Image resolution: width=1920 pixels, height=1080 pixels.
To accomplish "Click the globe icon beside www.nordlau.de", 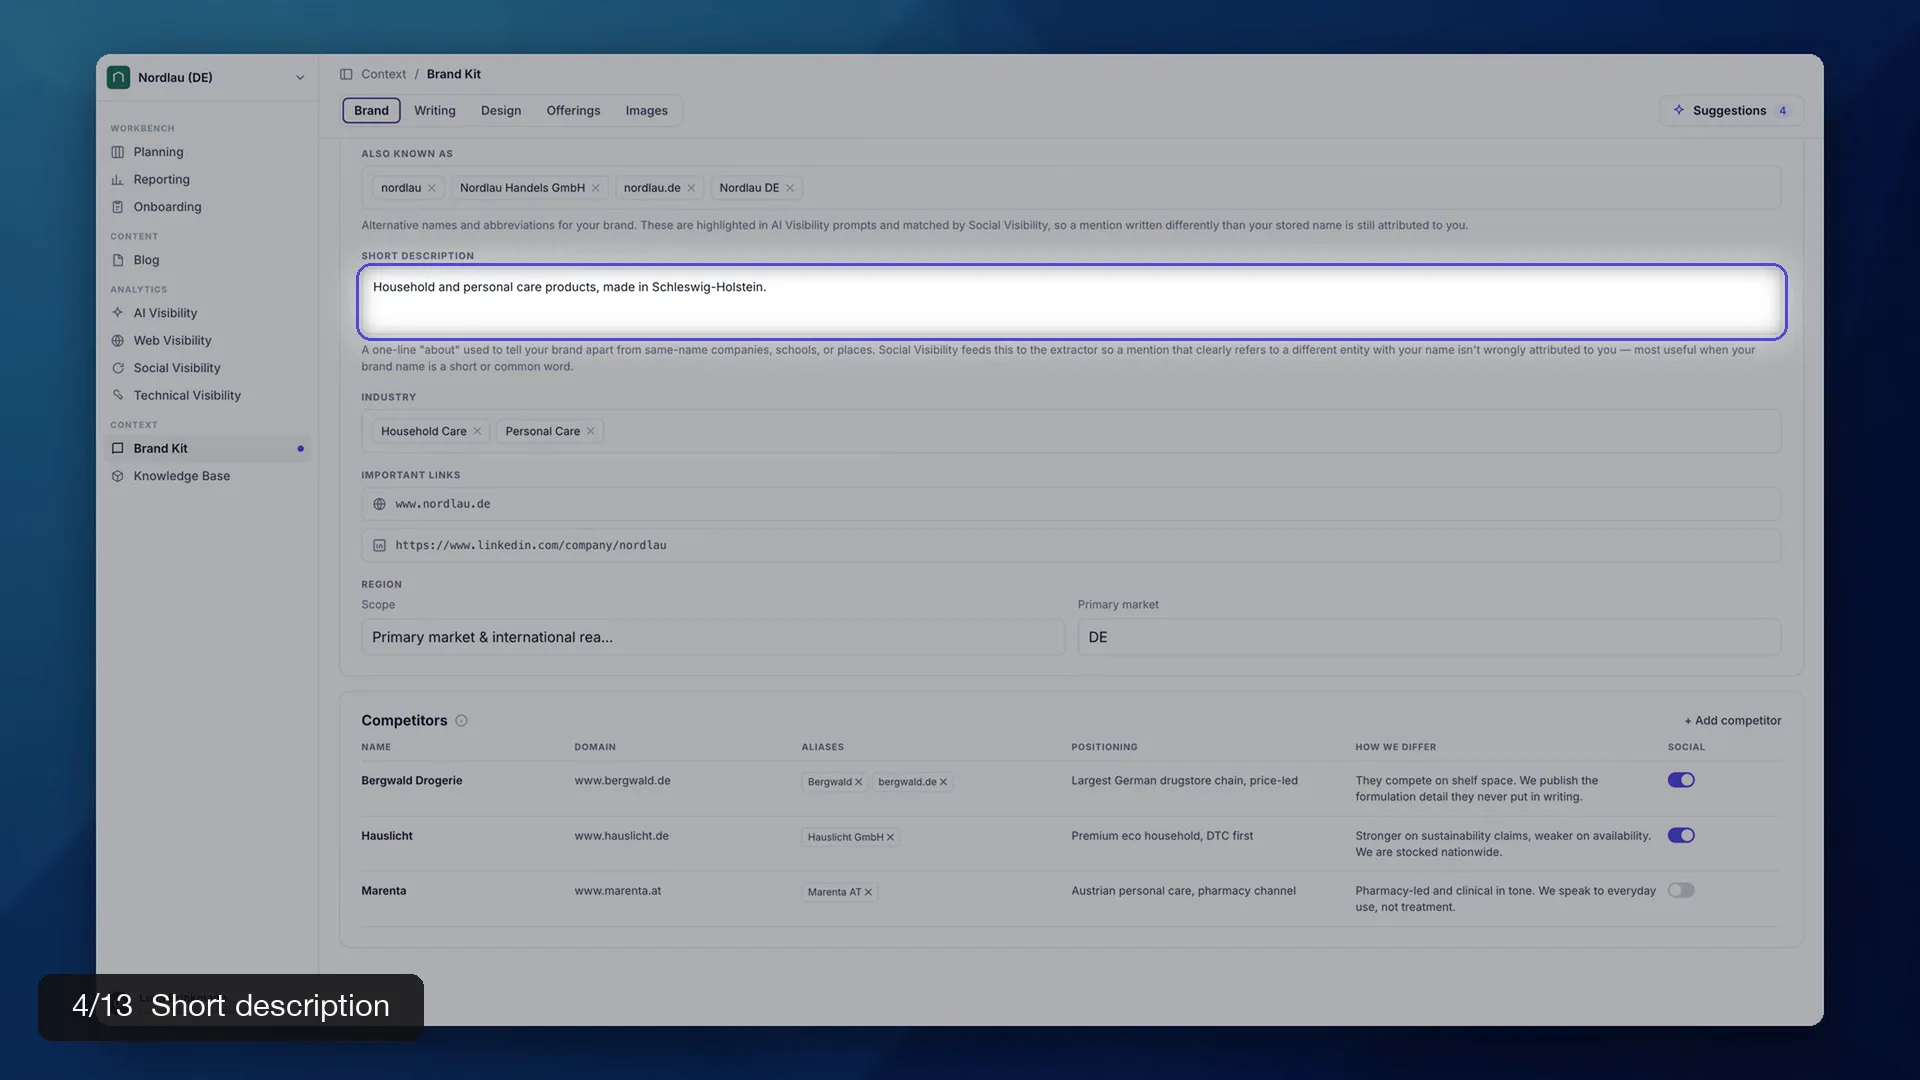I will [379, 504].
